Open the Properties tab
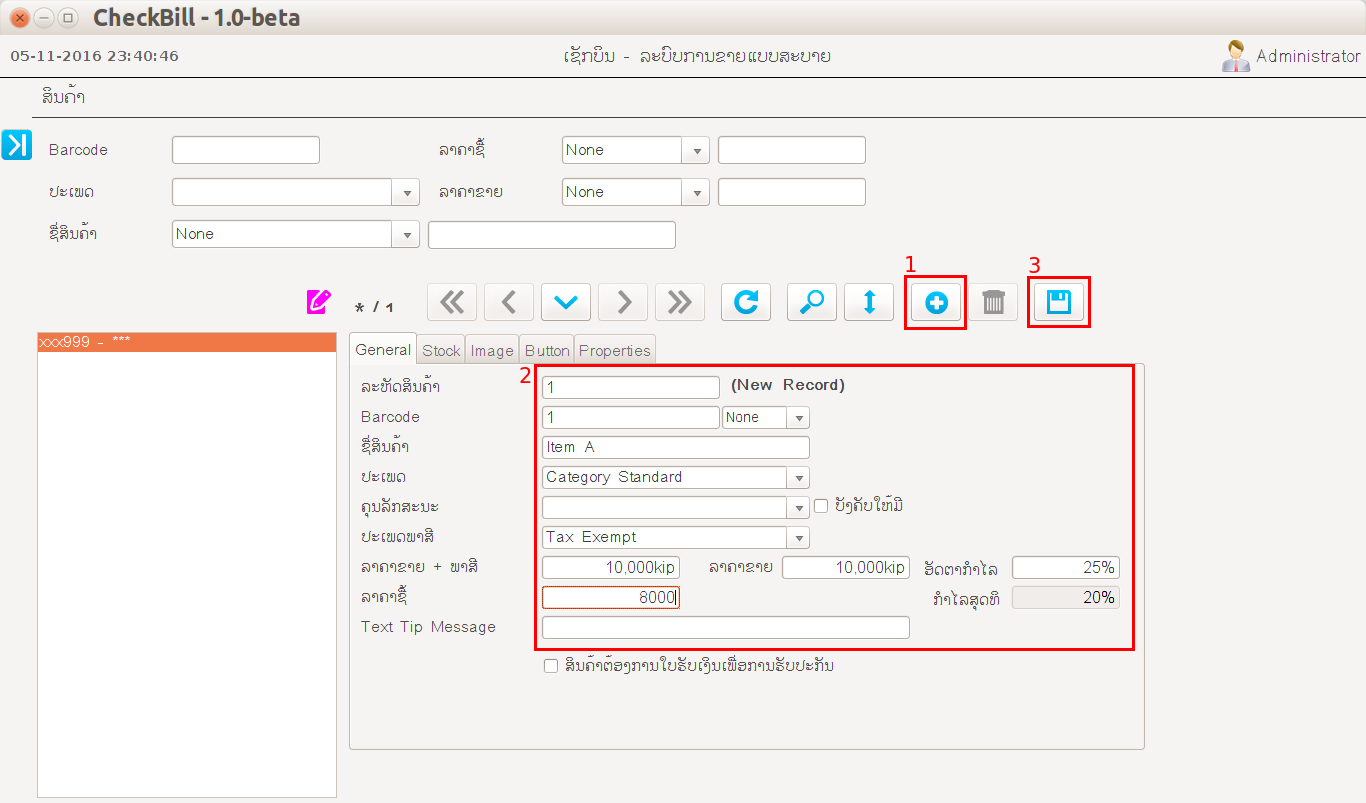The width and height of the screenshot is (1366, 803). click(614, 350)
